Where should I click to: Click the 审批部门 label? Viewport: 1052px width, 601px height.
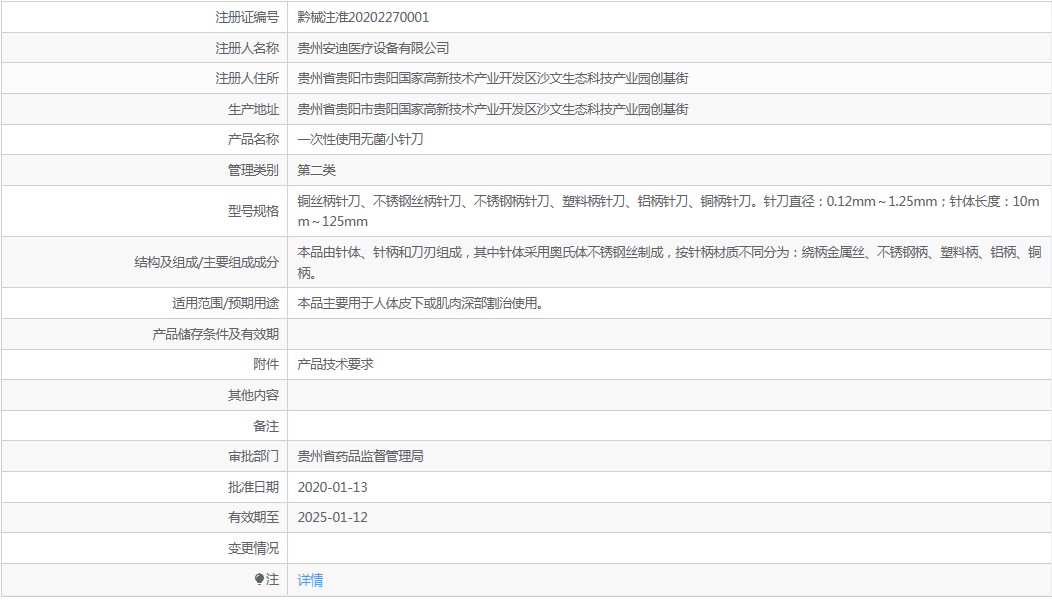coord(254,456)
